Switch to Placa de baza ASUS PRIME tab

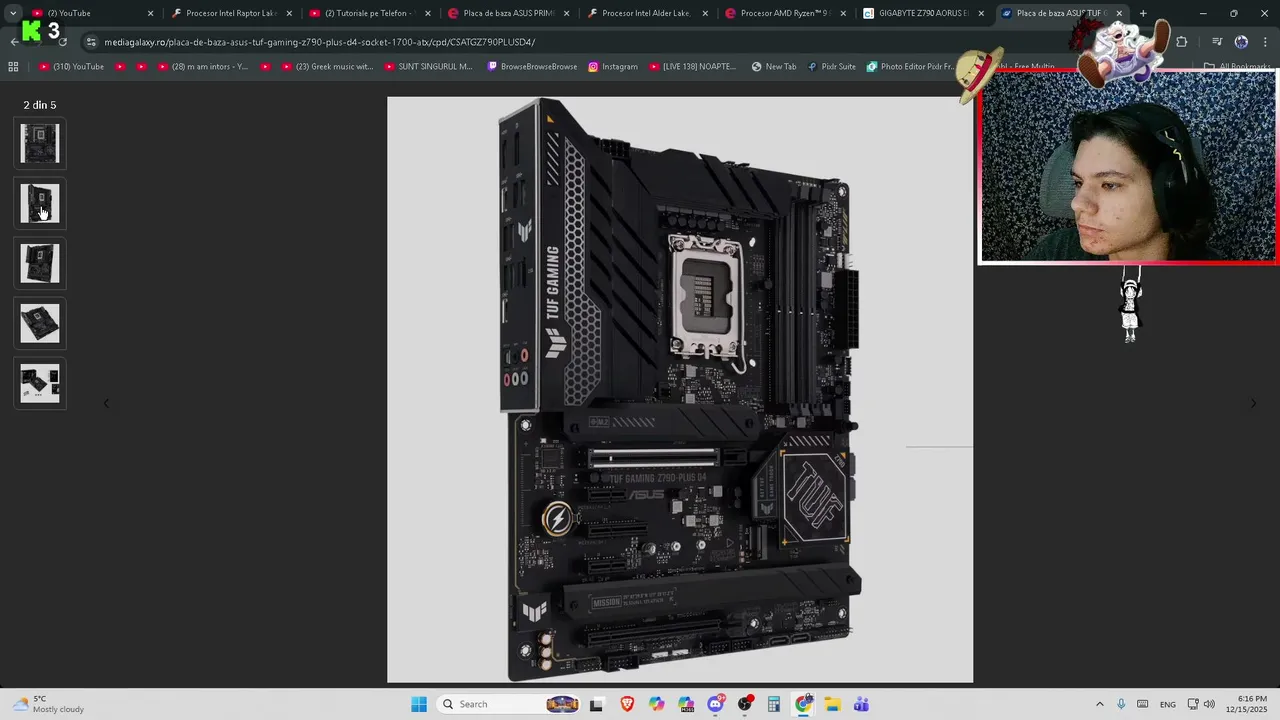tap(508, 13)
